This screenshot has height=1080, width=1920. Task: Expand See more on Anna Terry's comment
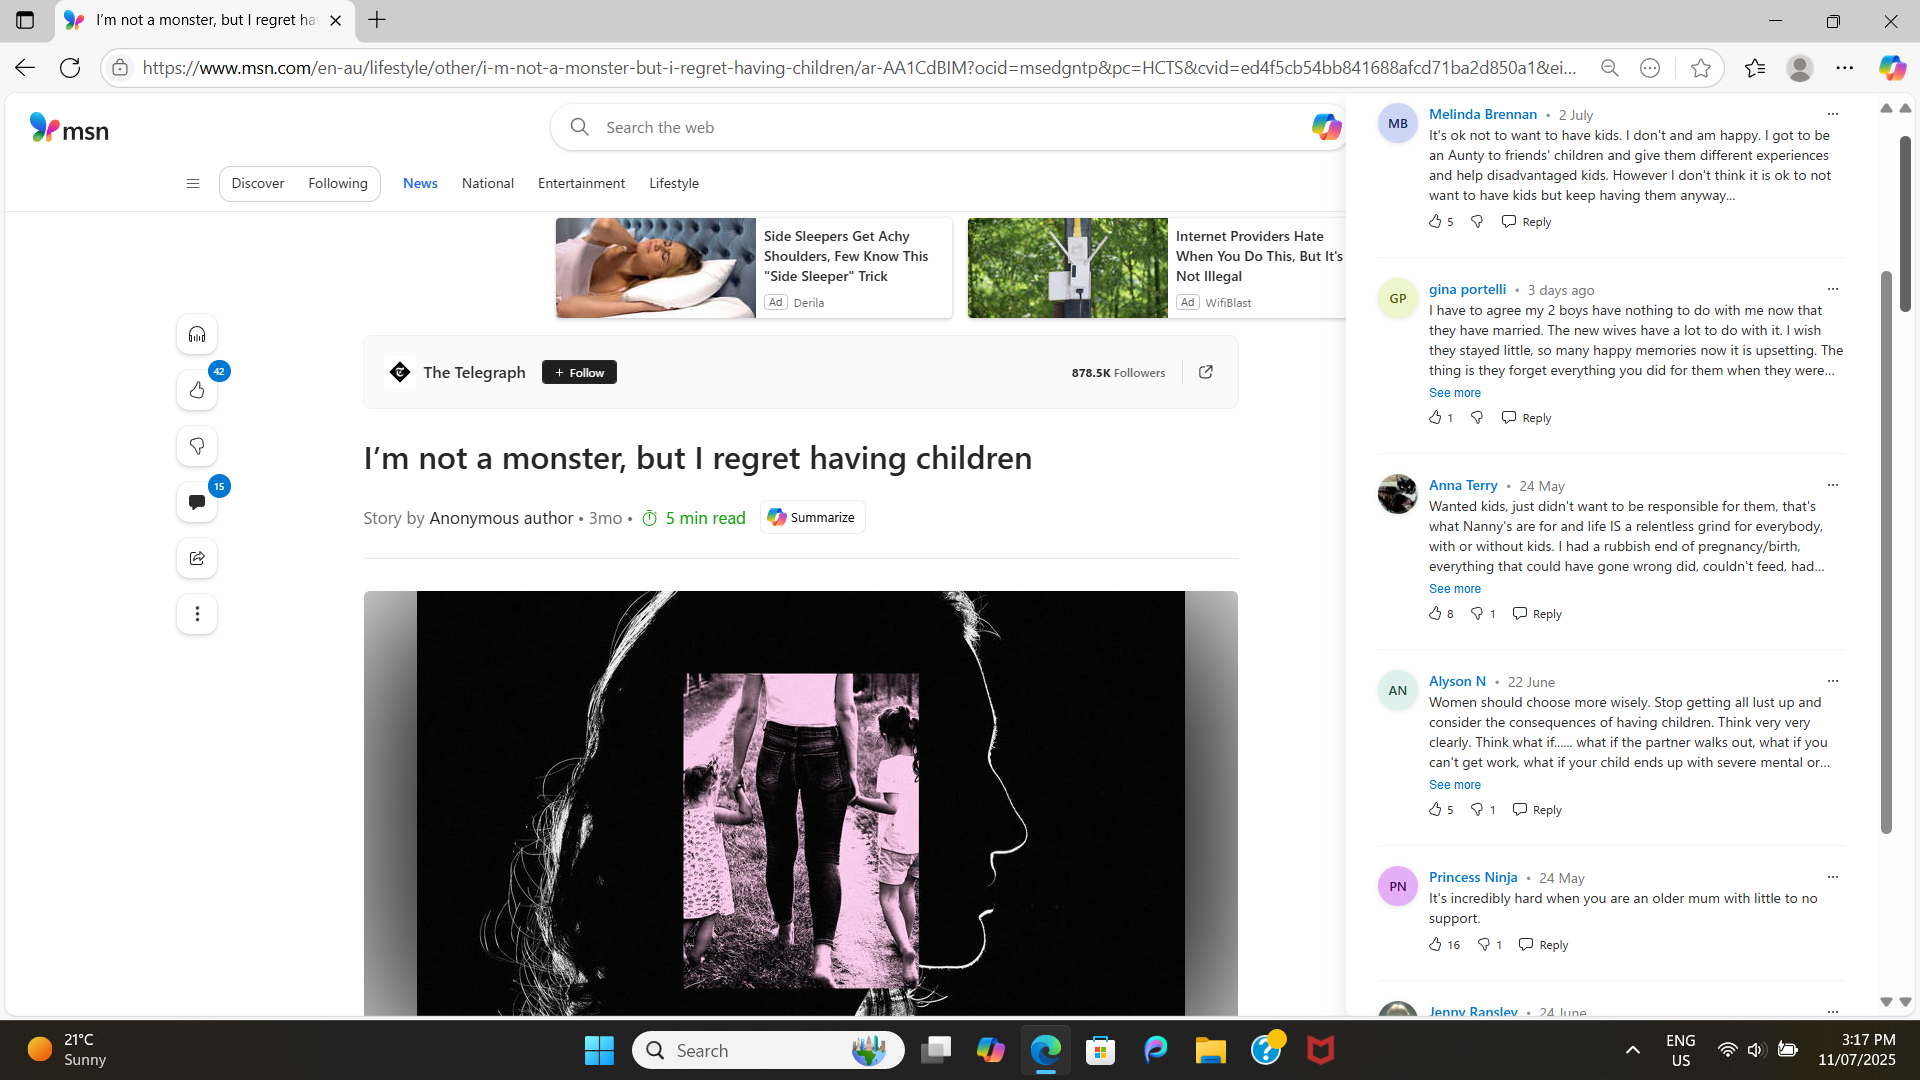(1454, 589)
